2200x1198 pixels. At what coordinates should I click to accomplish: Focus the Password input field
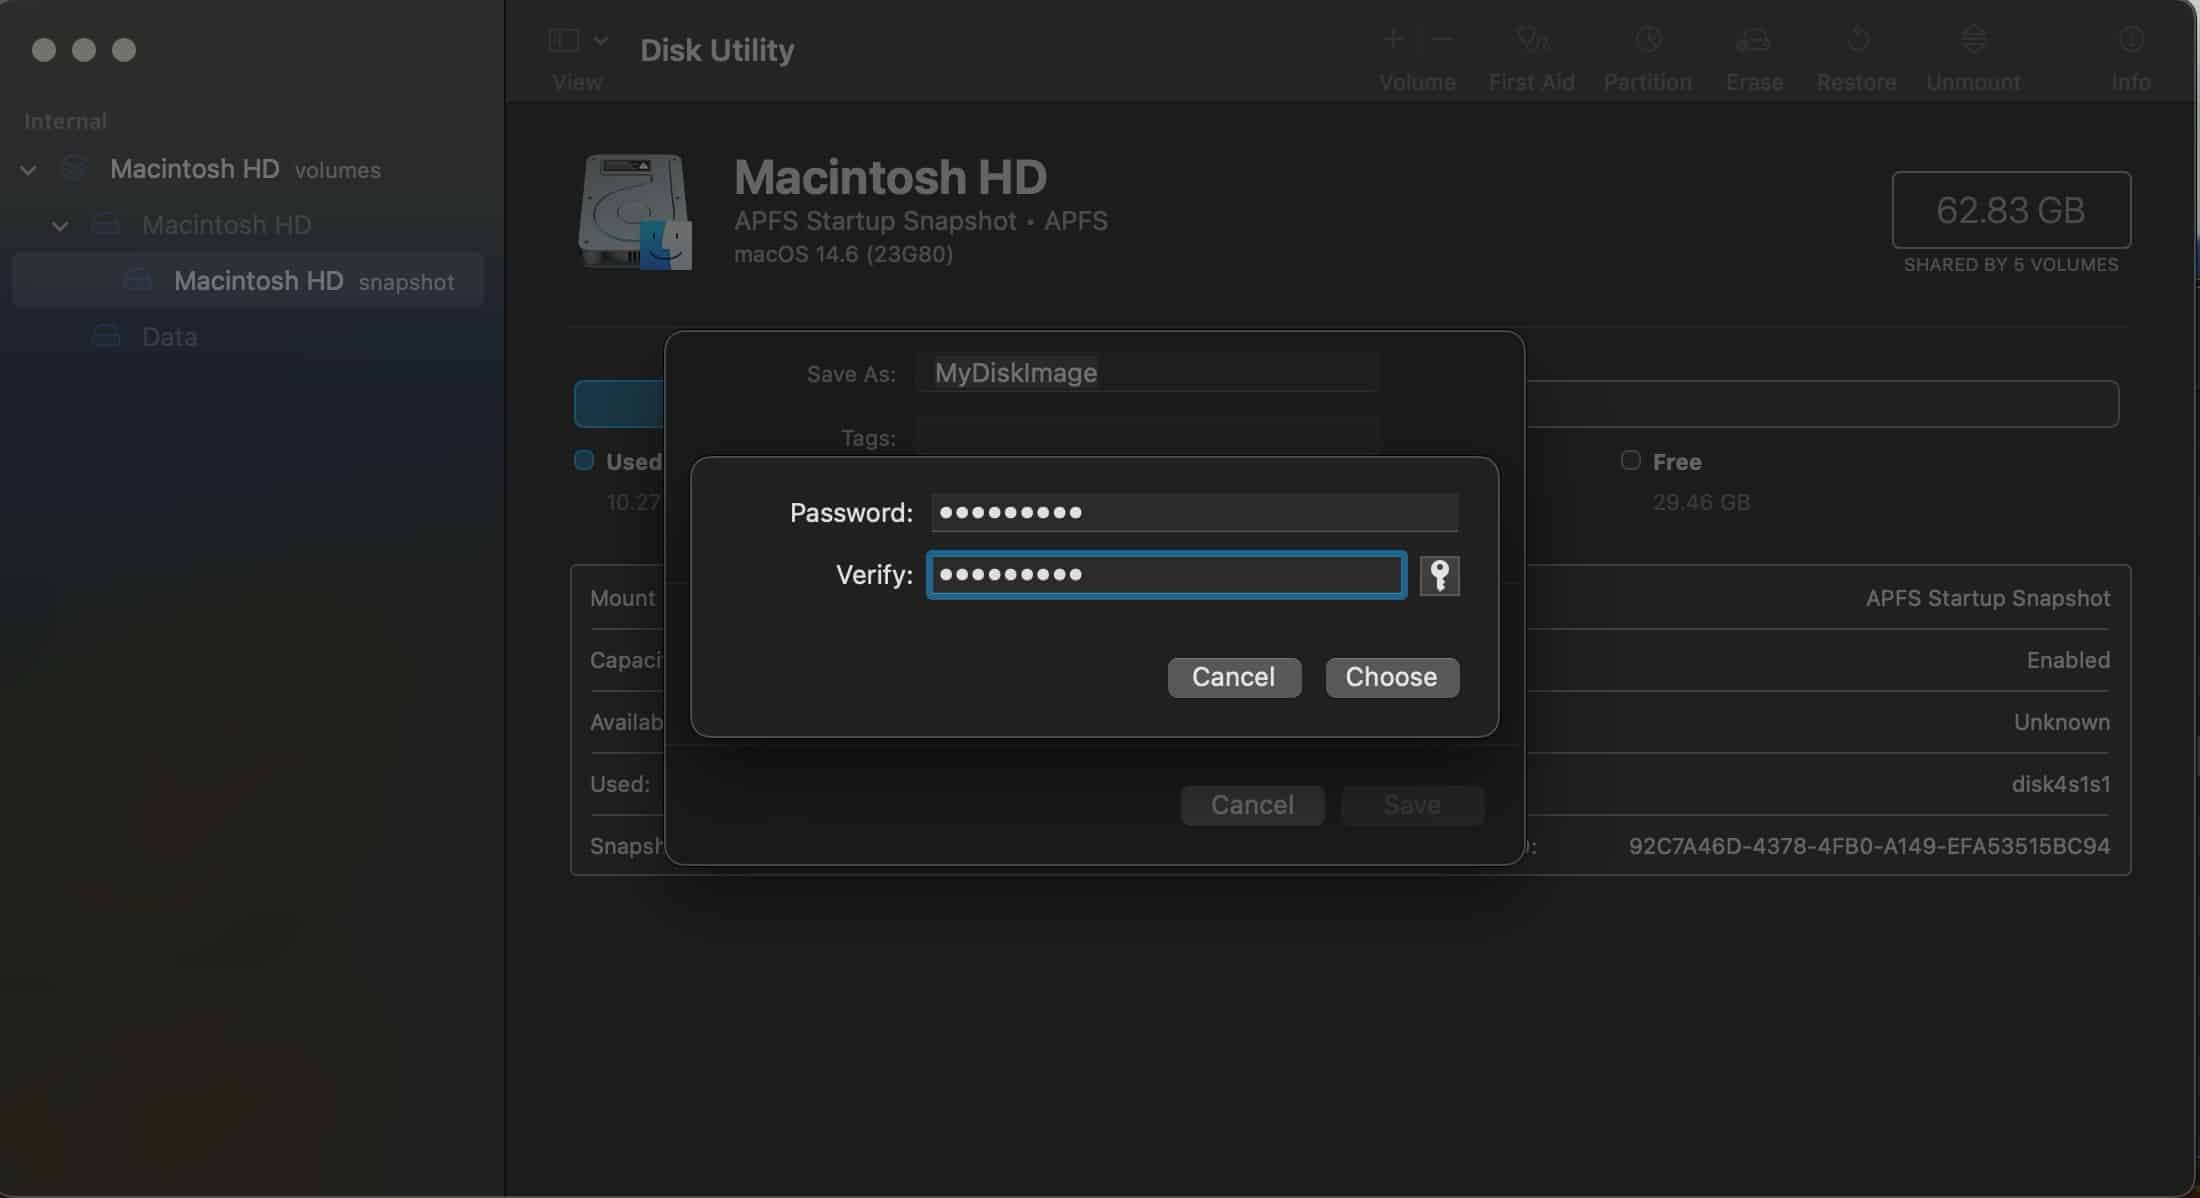click(1194, 512)
